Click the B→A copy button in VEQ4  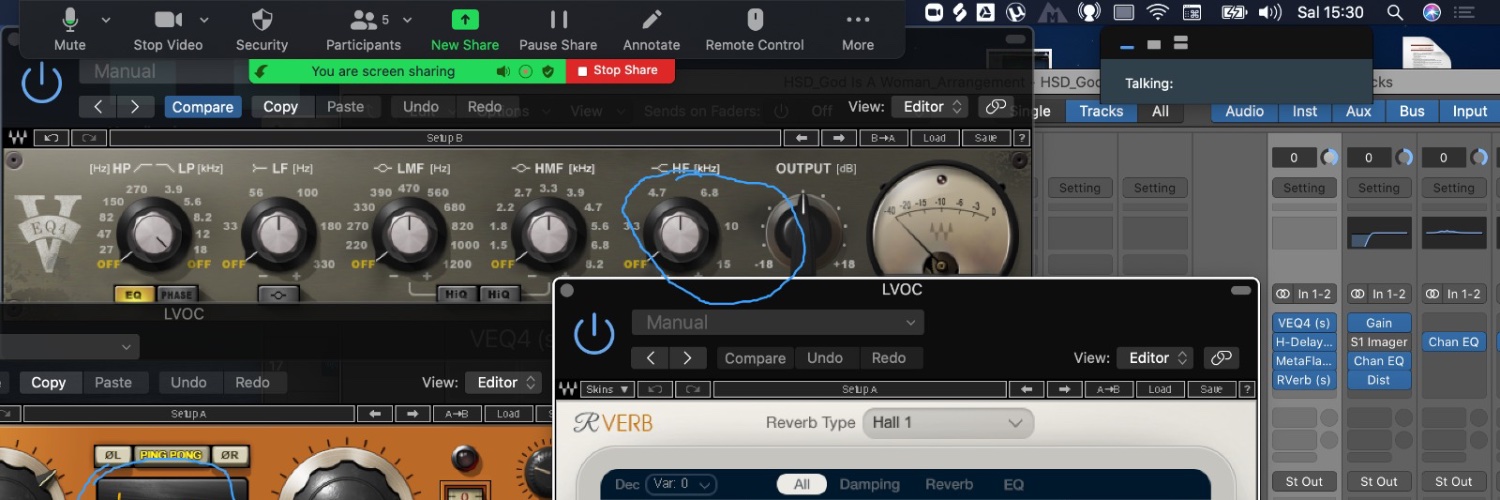tap(883, 138)
